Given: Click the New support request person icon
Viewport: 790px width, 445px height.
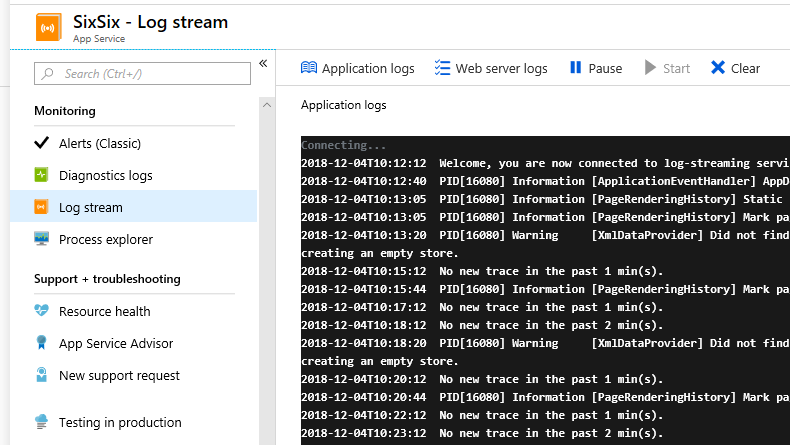Looking at the screenshot, I should tap(41, 374).
